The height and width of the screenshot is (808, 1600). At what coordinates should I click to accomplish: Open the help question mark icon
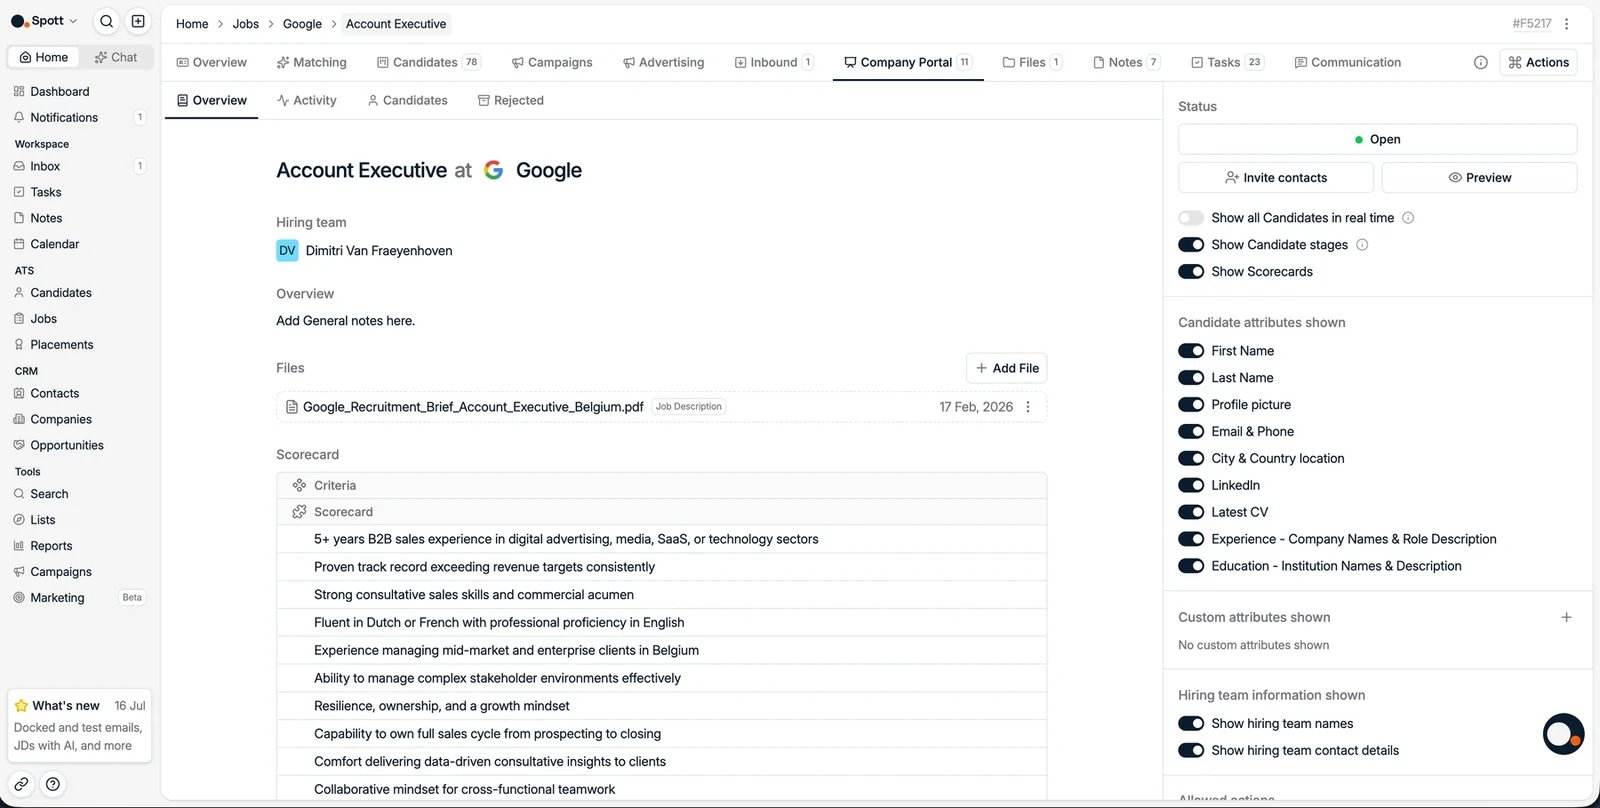pos(53,784)
